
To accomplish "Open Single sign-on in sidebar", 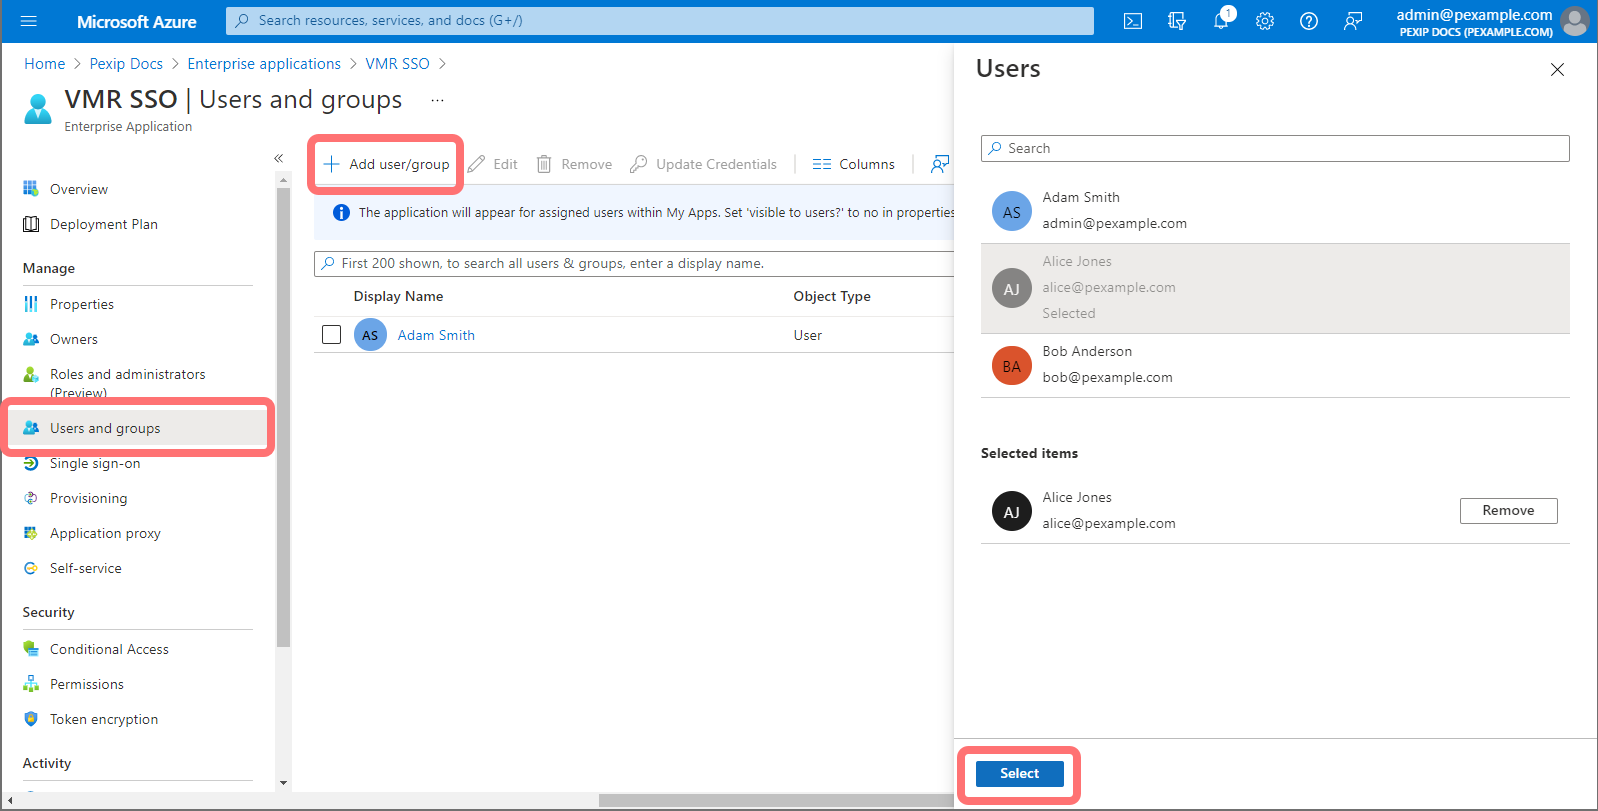I will [x=95, y=464].
